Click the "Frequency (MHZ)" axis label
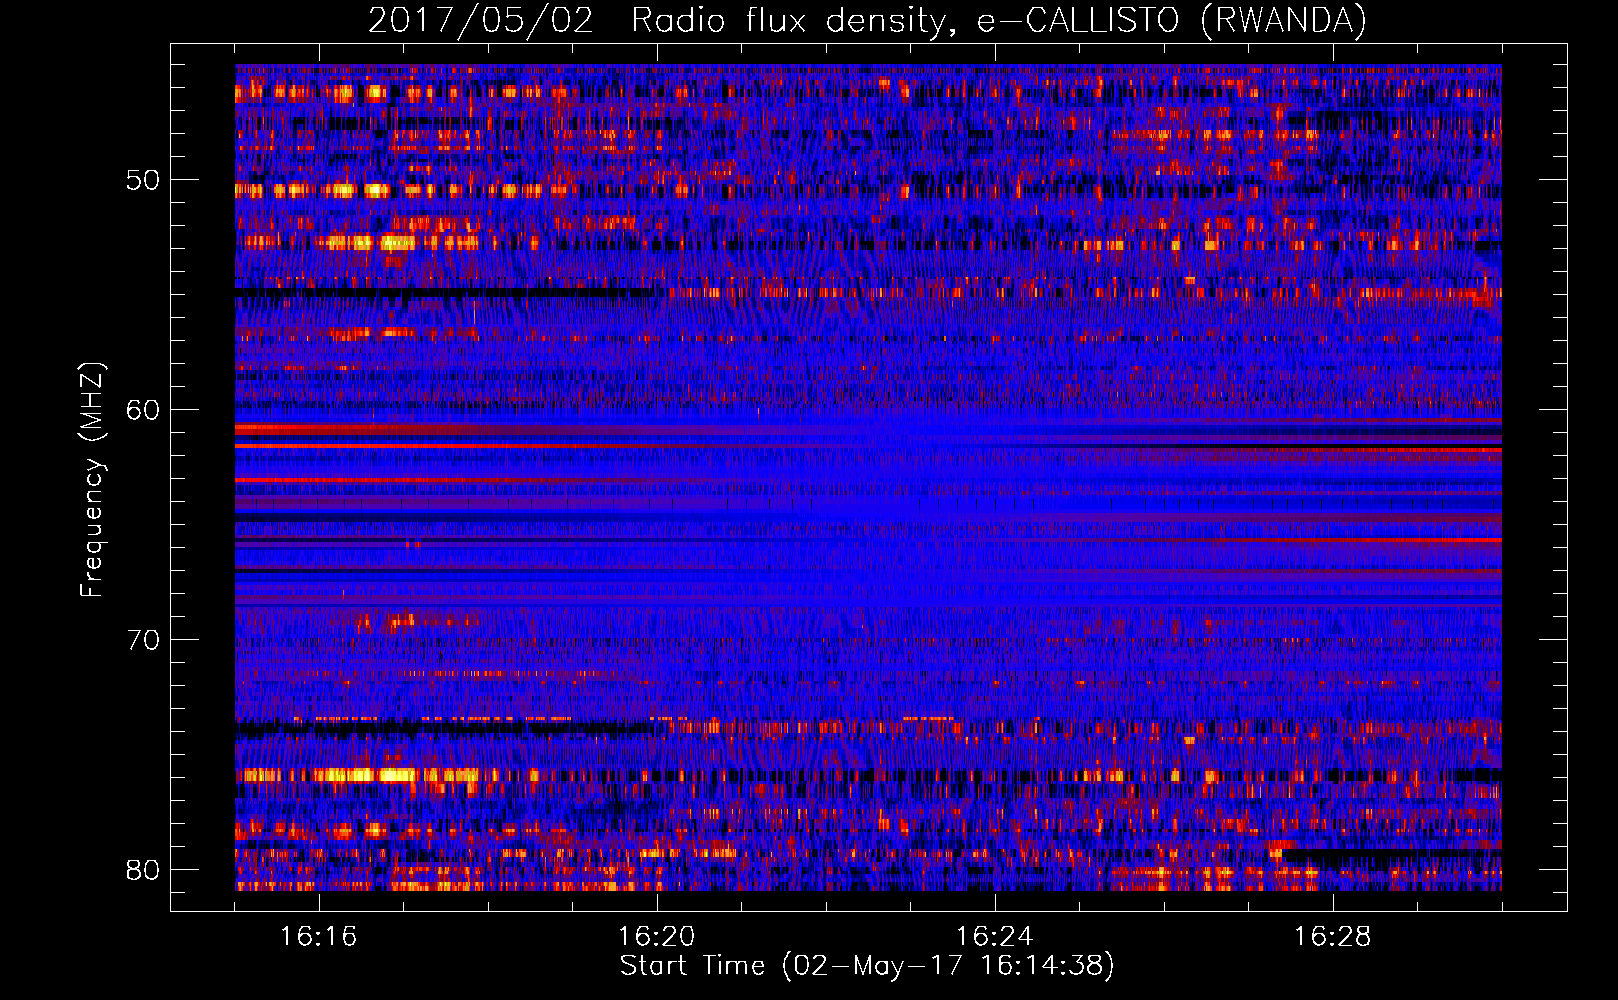 [x=92, y=480]
